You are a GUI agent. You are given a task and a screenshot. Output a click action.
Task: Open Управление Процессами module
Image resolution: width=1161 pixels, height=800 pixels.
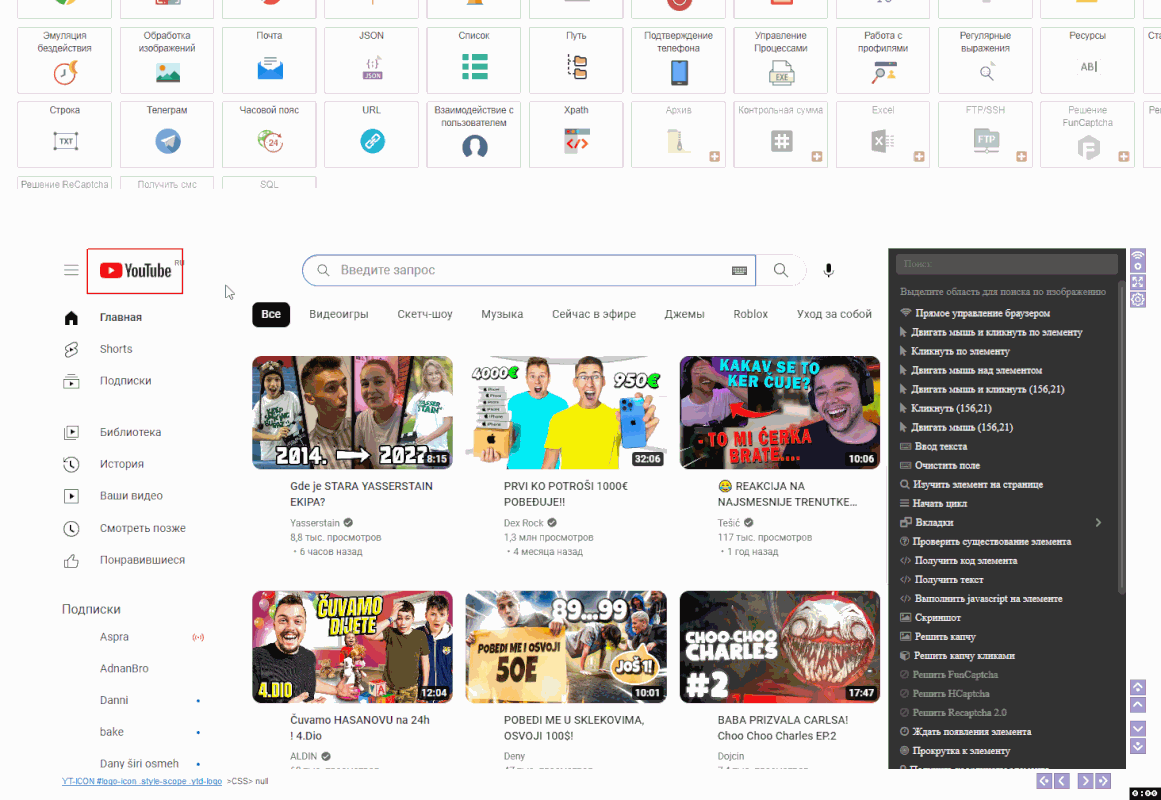(780, 60)
